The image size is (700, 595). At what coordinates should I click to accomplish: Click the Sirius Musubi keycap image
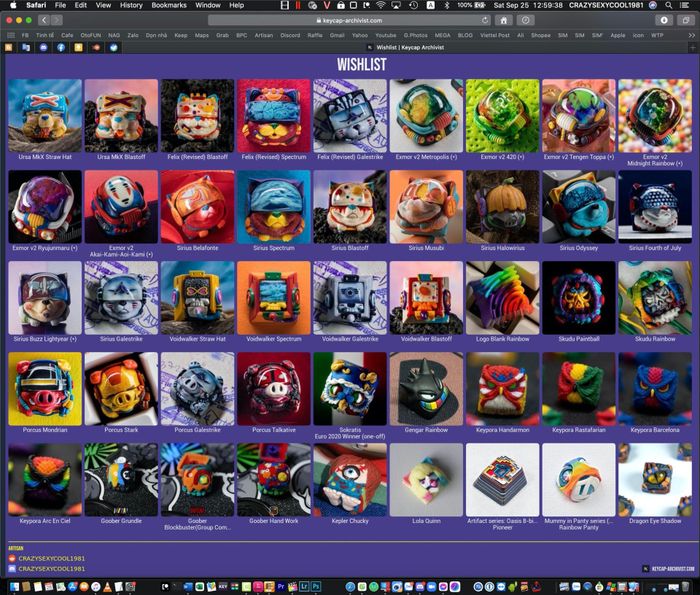pos(427,206)
